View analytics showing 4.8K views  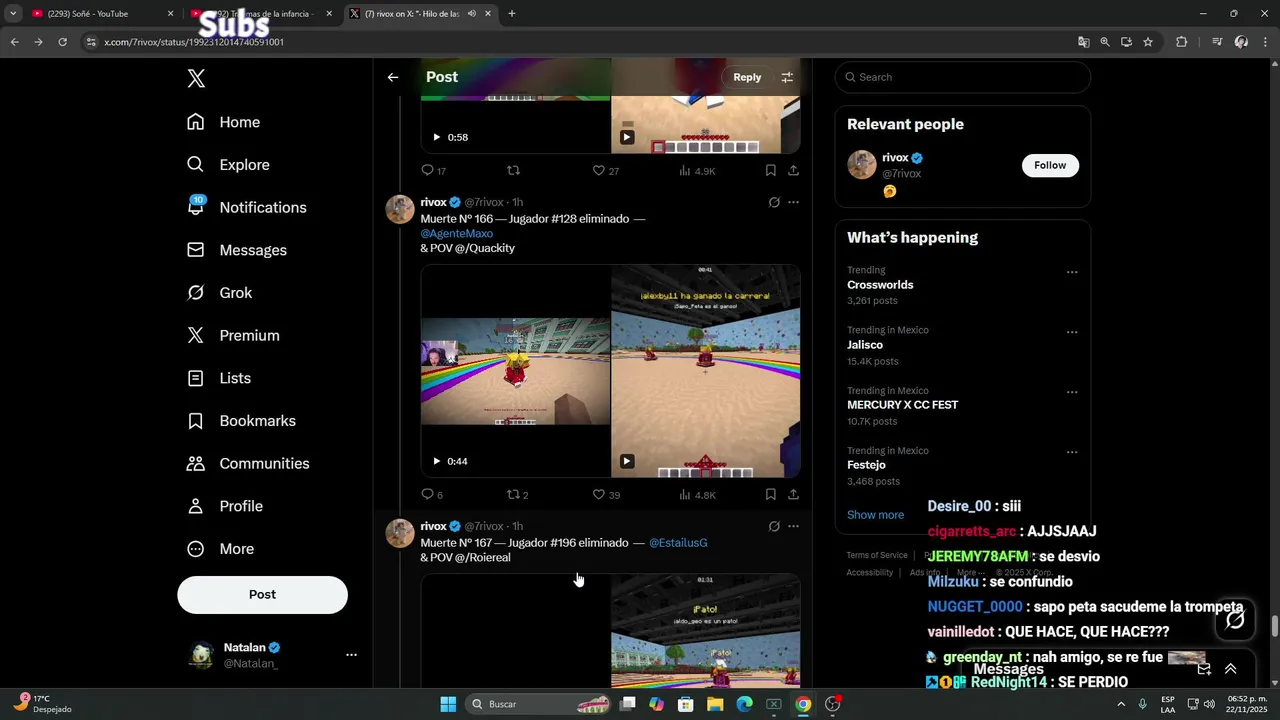coord(697,495)
